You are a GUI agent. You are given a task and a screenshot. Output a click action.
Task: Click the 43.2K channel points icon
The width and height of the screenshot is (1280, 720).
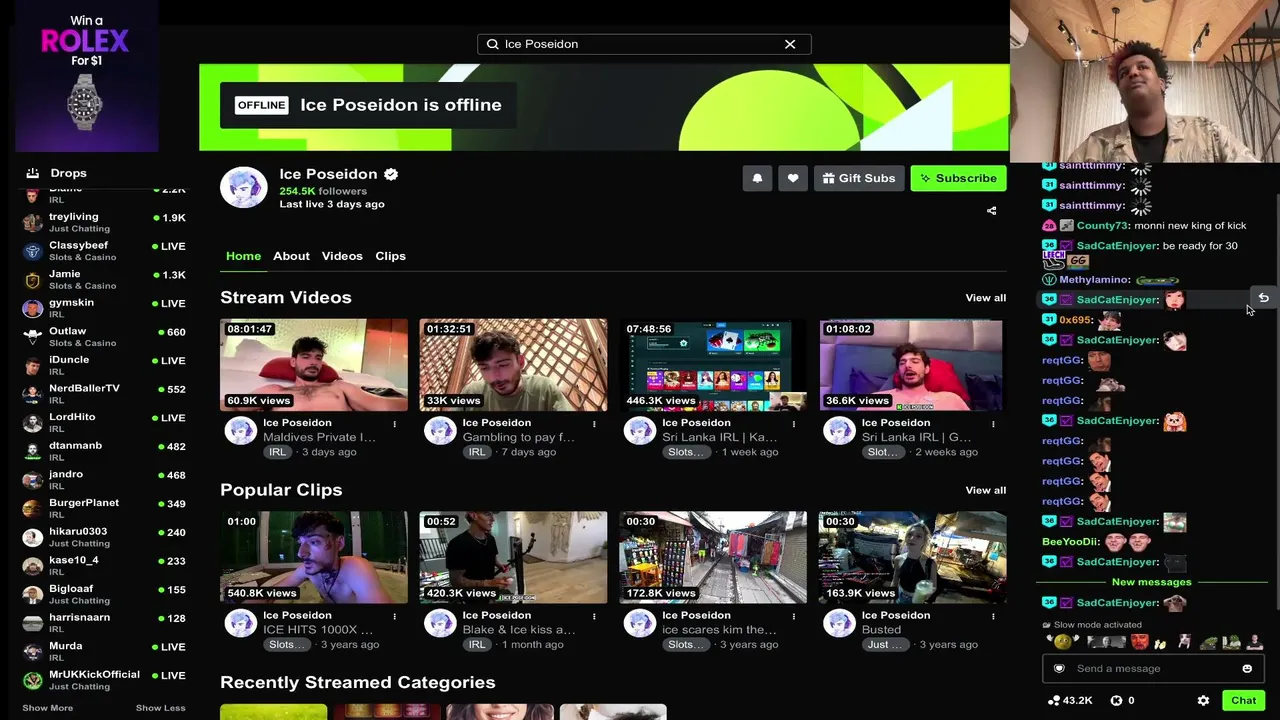1053,701
